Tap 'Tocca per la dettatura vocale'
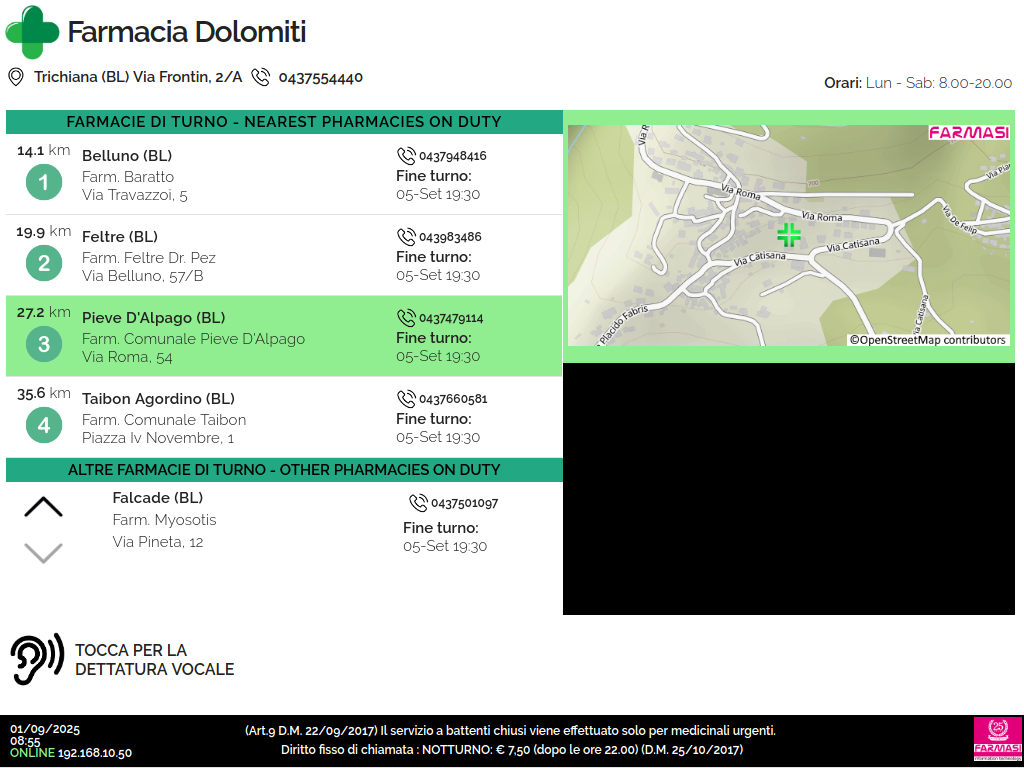 tap(154, 660)
